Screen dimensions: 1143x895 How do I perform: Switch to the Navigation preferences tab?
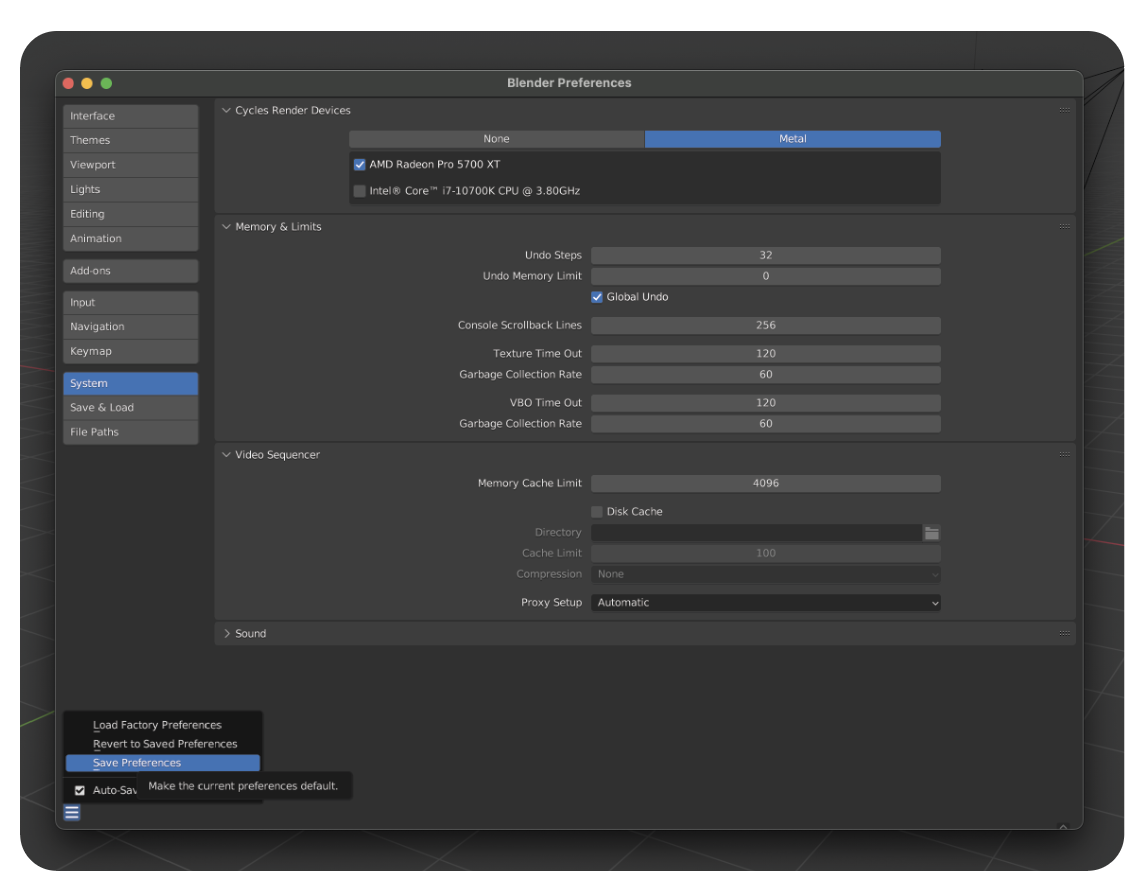[130, 327]
